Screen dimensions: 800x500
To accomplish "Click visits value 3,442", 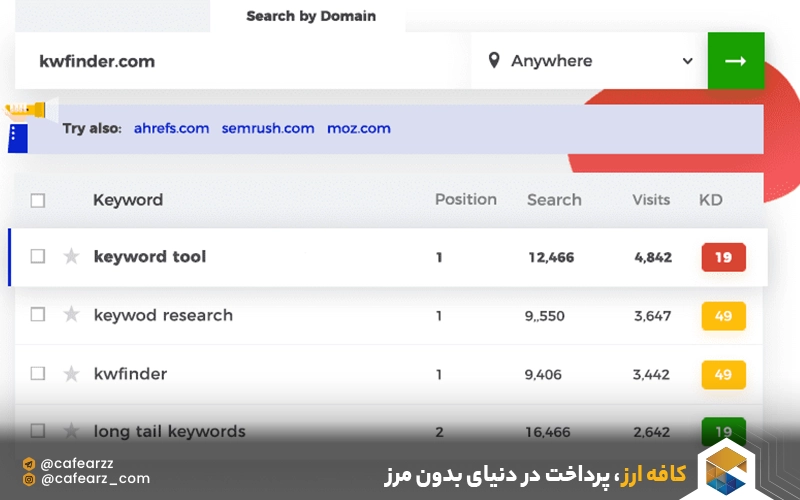I will pyautogui.click(x=652, y=374).
